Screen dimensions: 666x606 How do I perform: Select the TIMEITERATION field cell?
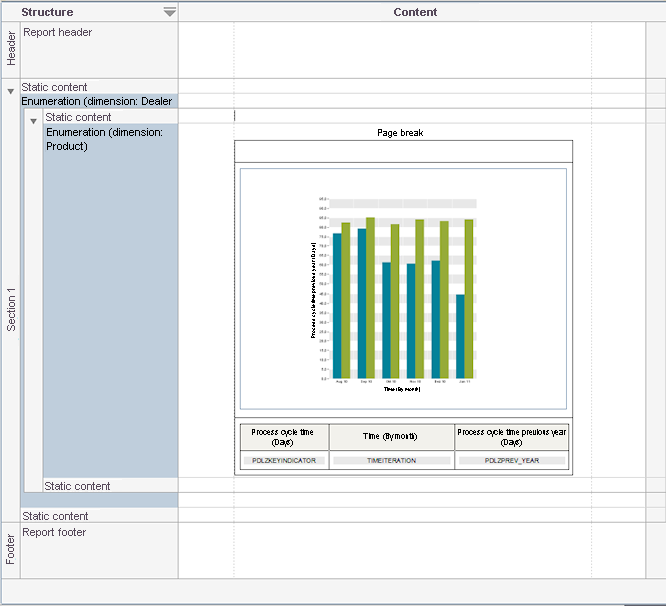[x=391, y=460]
